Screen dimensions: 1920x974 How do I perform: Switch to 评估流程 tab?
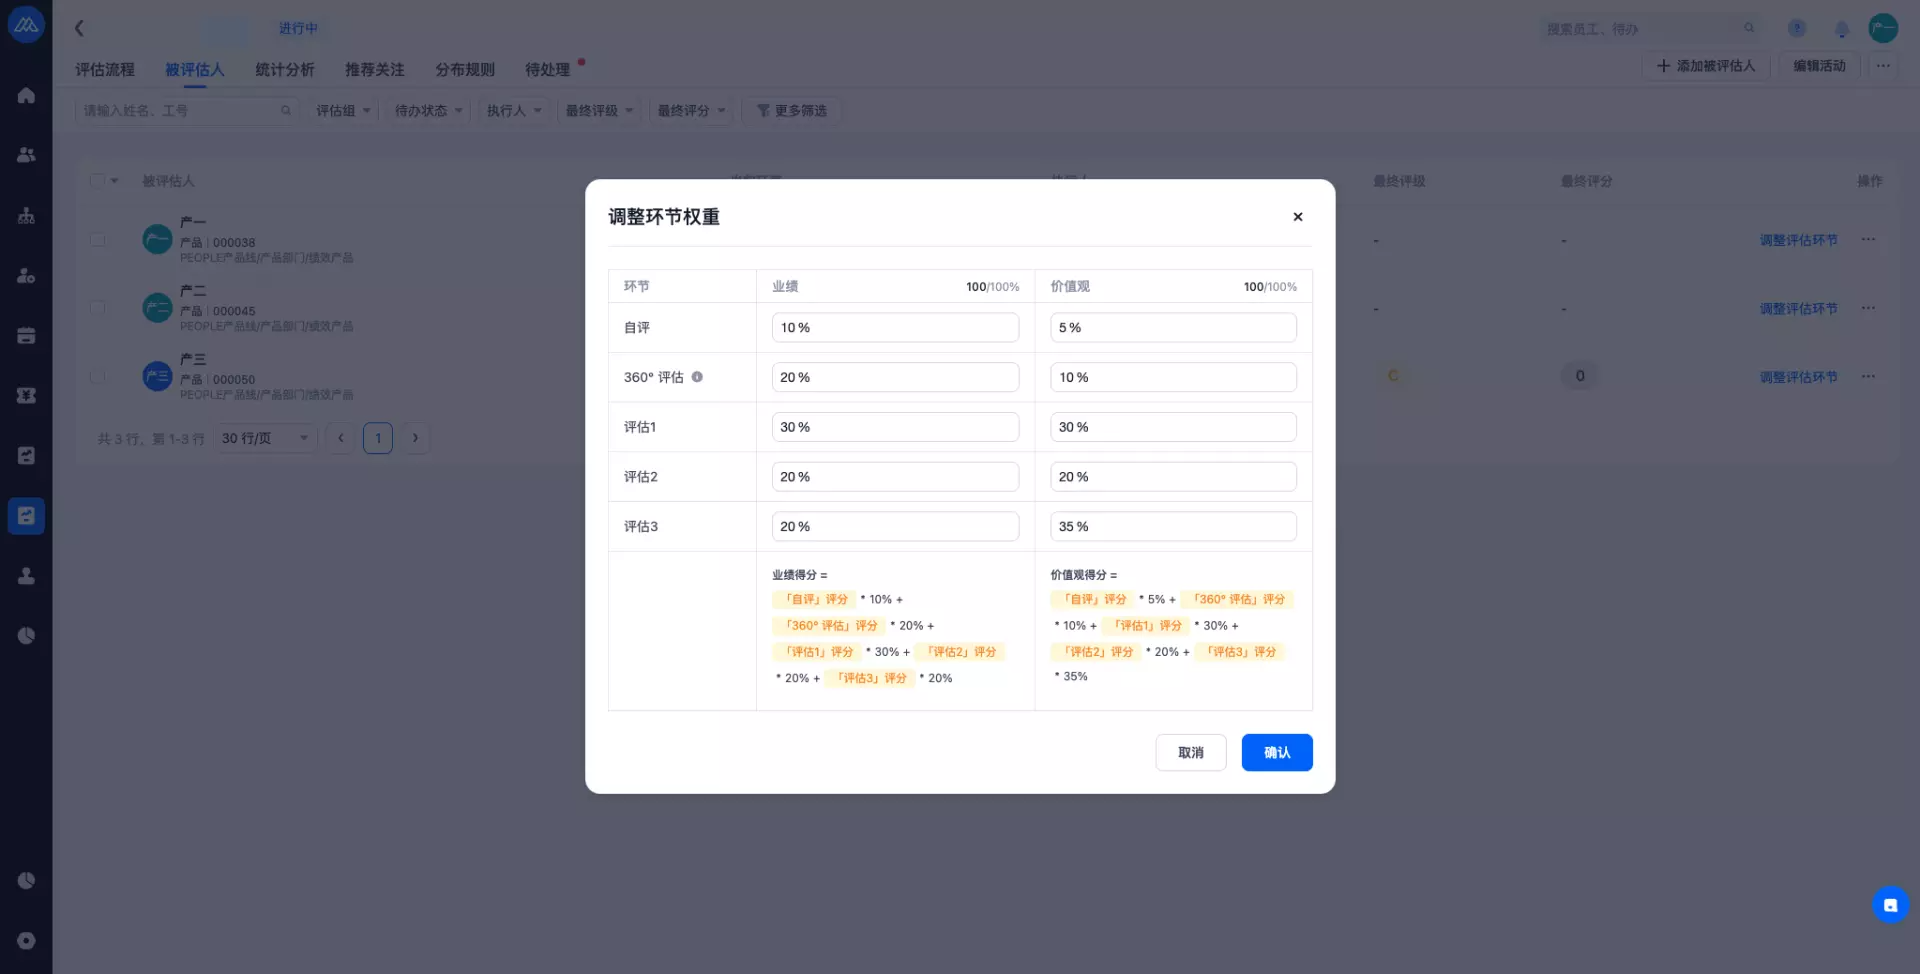[x=105, y=70]
